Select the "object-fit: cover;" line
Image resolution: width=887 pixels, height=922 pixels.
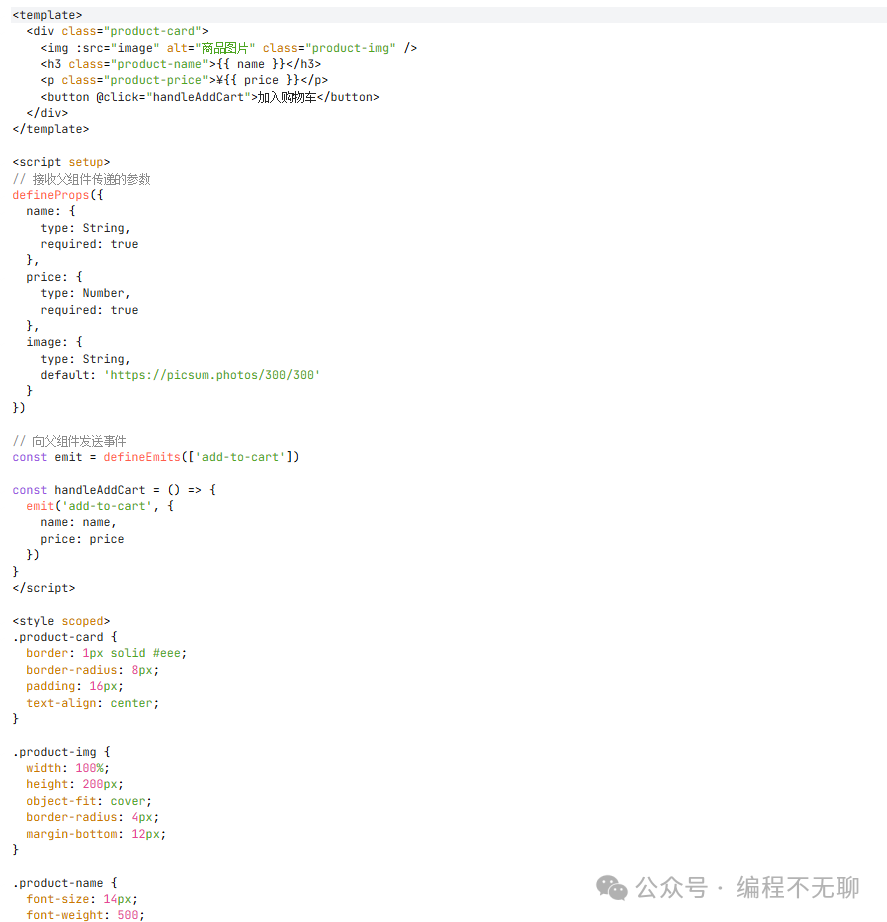tap(89, 801)
